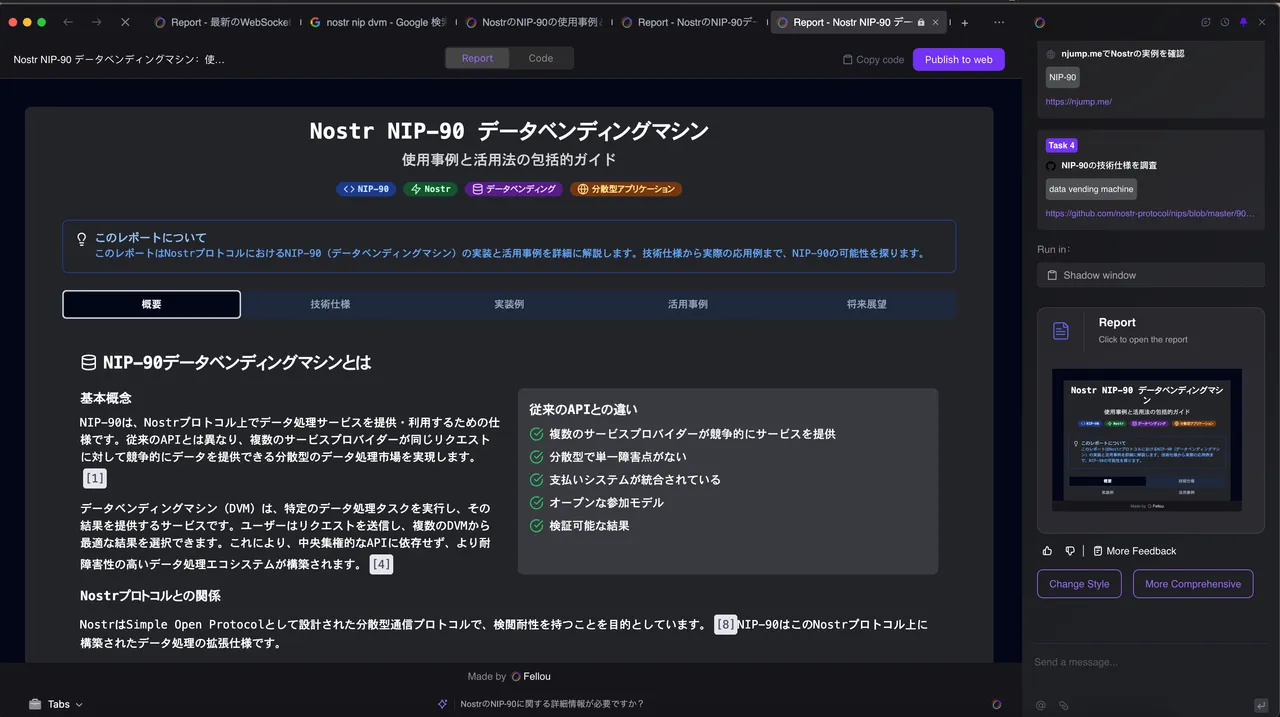The width and height of the screenshot is (1280, 717).
Task: Open More Feedback
Action: [1134, 551]
